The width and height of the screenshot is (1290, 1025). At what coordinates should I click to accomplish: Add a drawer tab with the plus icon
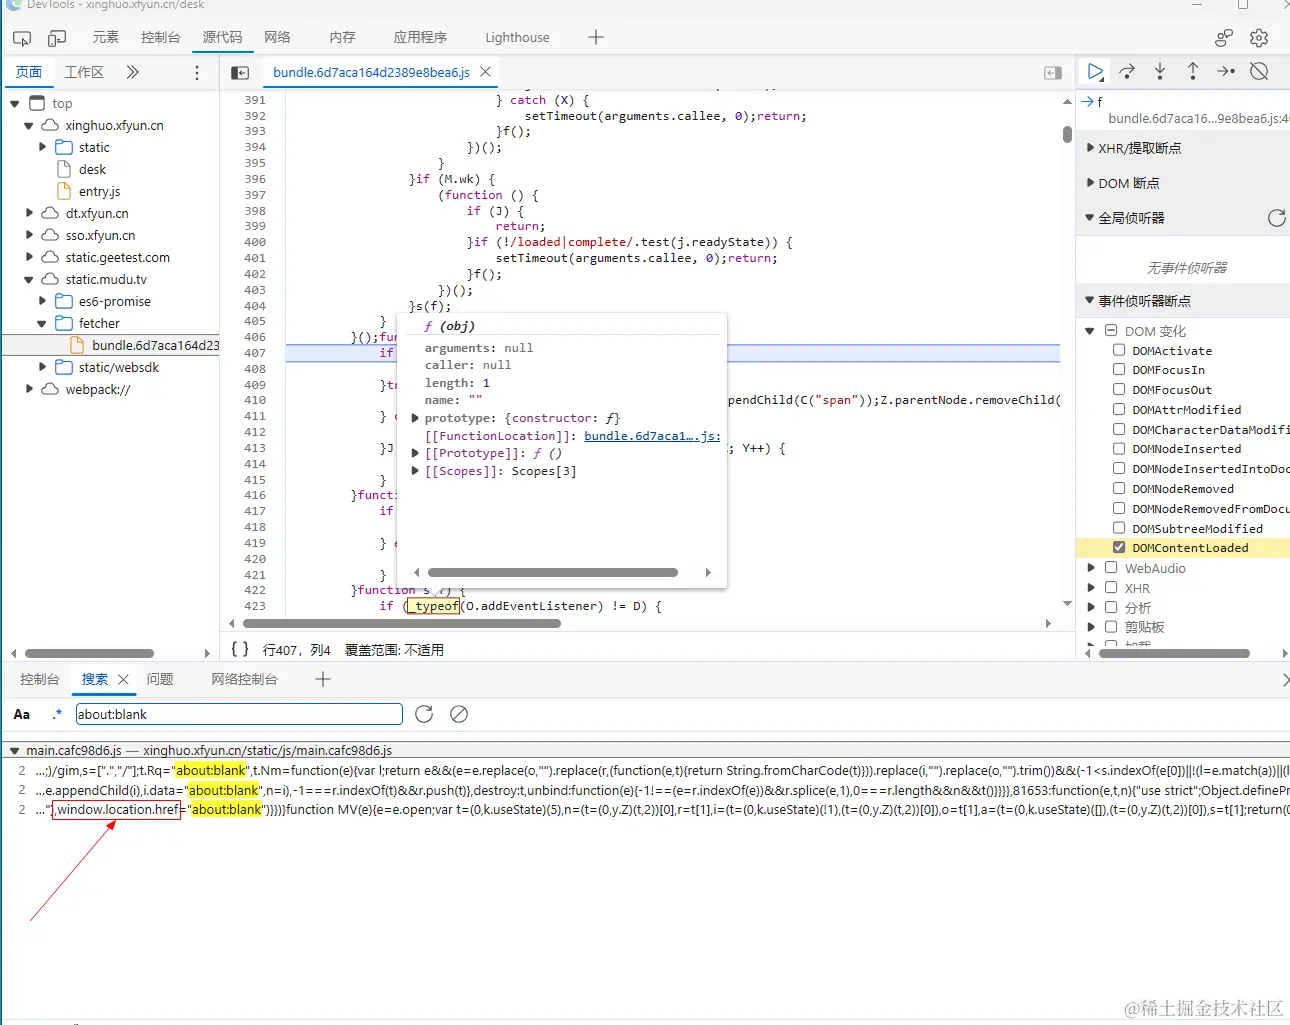click(x=323, y=679)
